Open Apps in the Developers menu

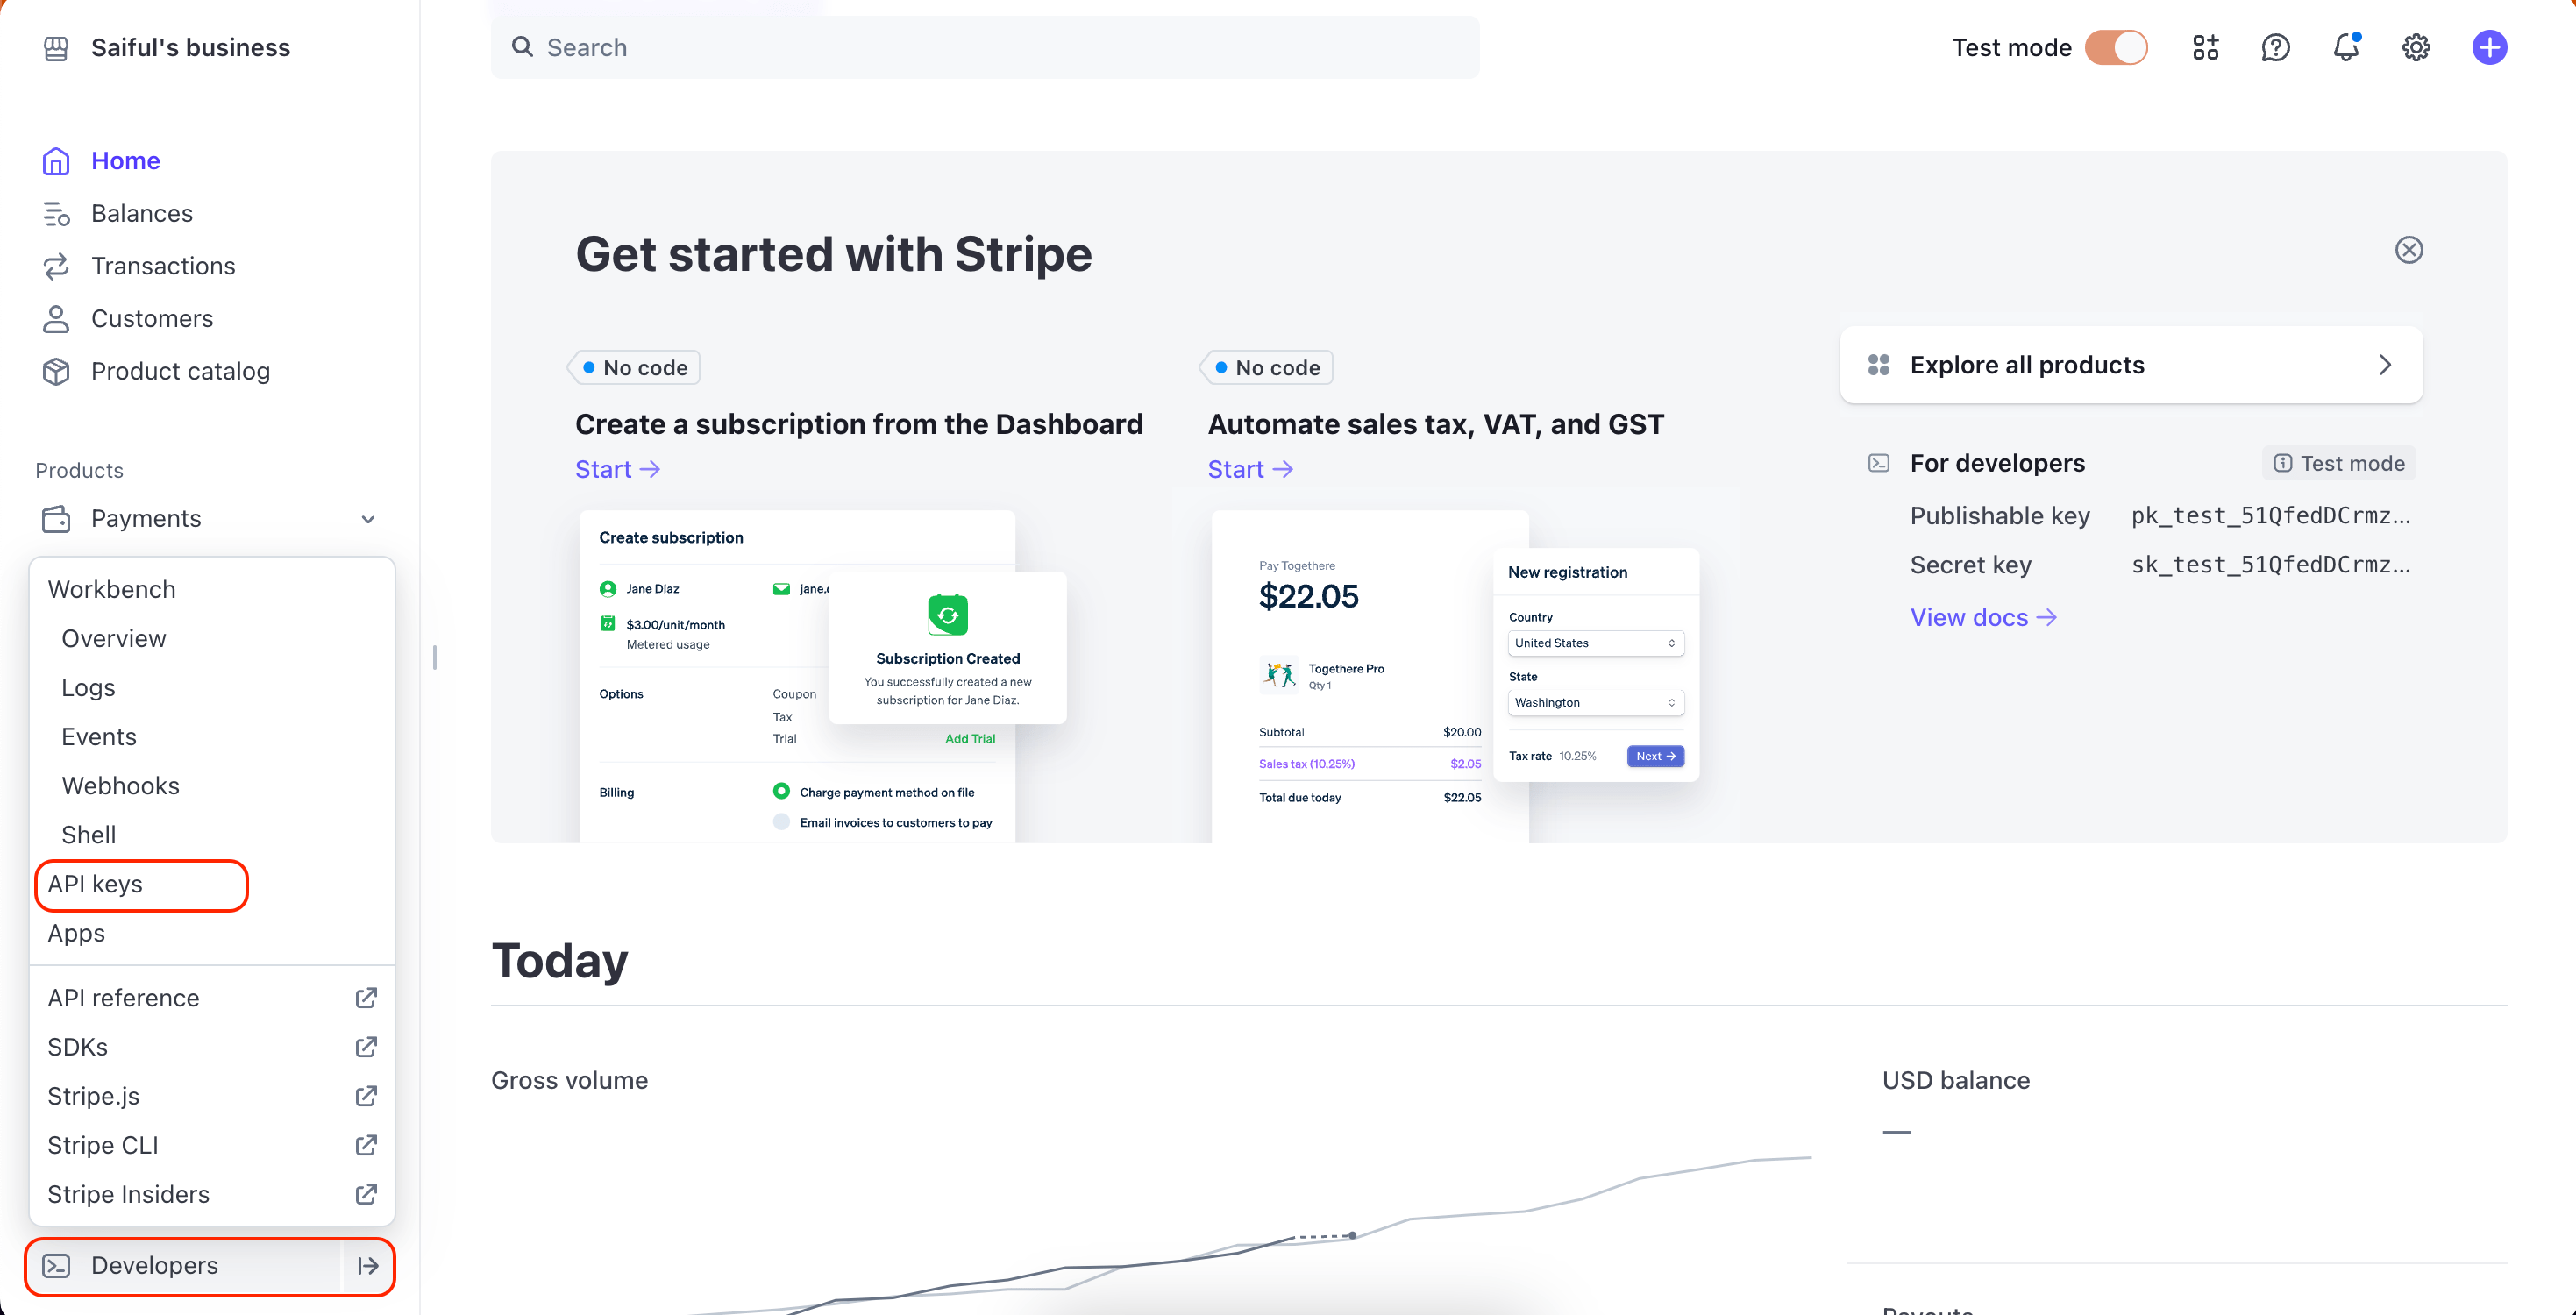point(76,933)
